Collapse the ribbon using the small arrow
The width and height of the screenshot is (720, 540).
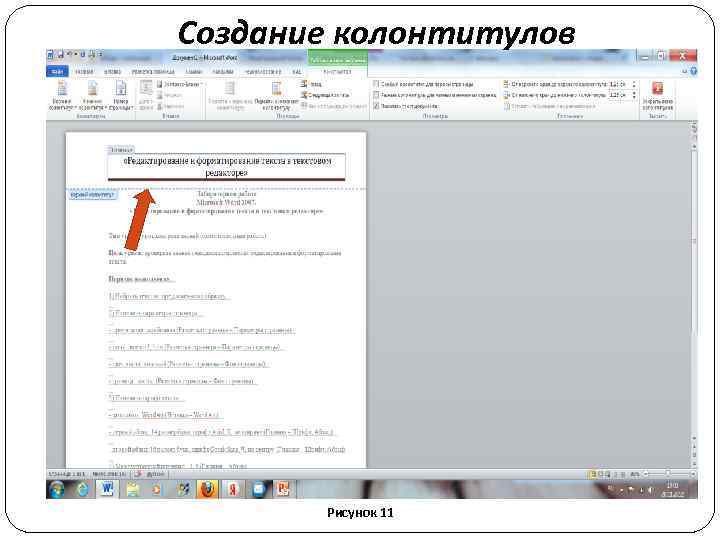tap(685, 71)
